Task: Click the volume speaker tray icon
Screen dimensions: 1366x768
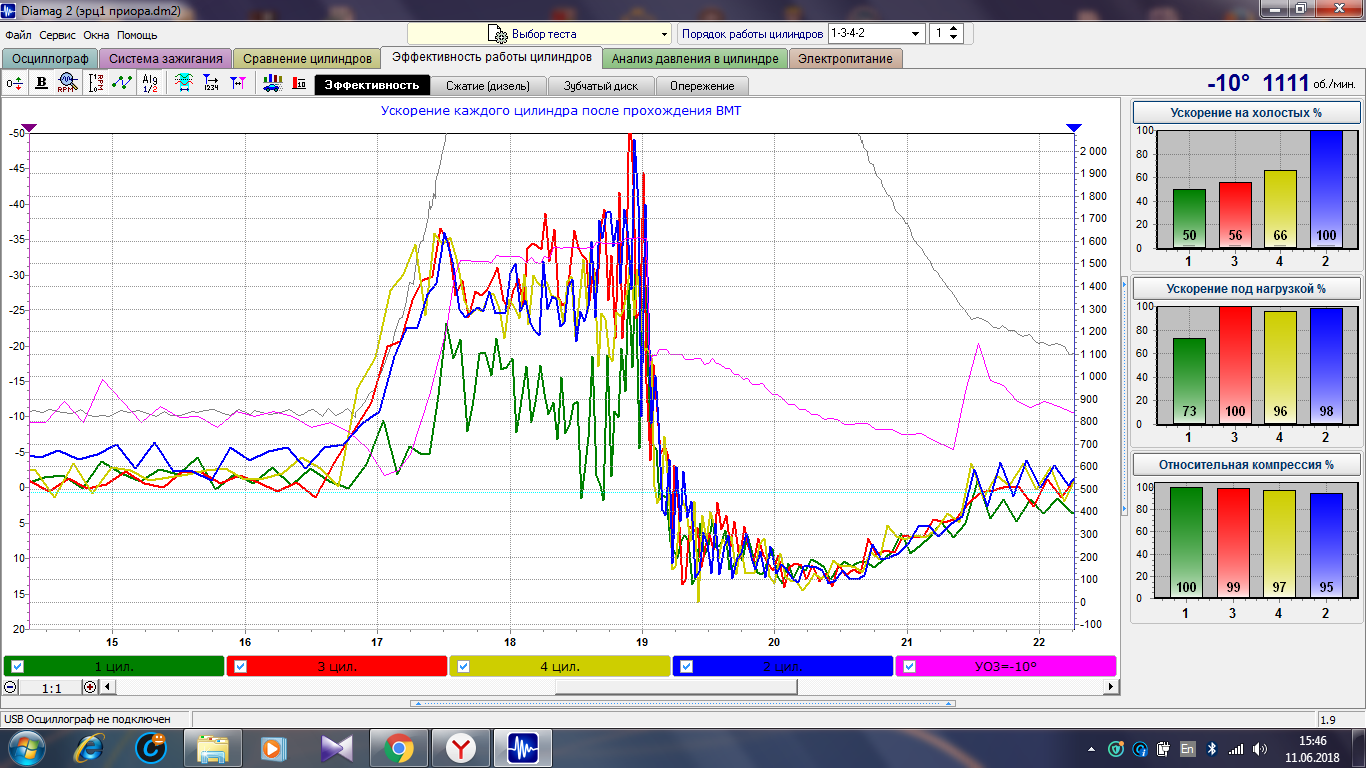Action: (x=1259, y=748)
